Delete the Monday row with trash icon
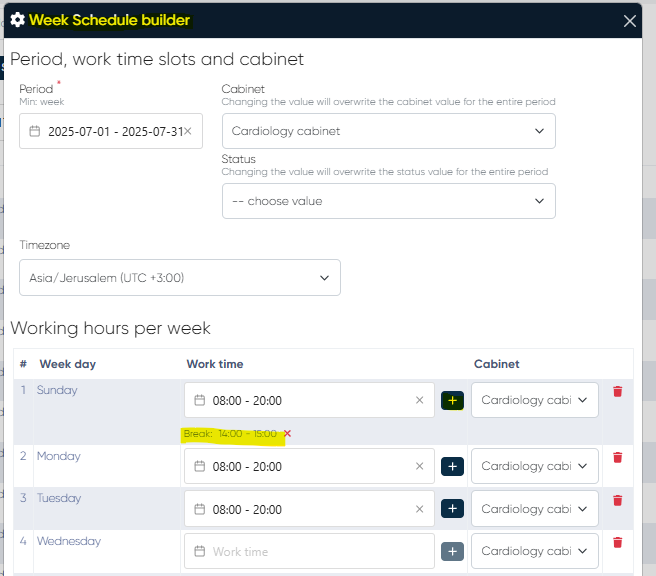 pyautogui.click(x=617, y=457)
